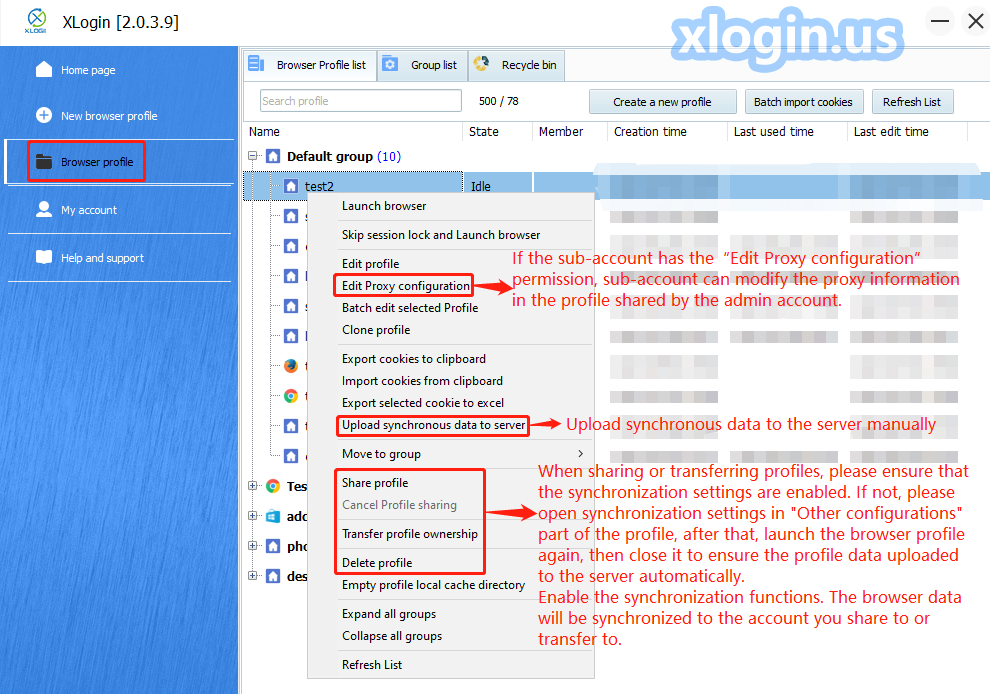Click the Firefox profile icon in the list
990x694 pixels.
(x=290, y=366)
